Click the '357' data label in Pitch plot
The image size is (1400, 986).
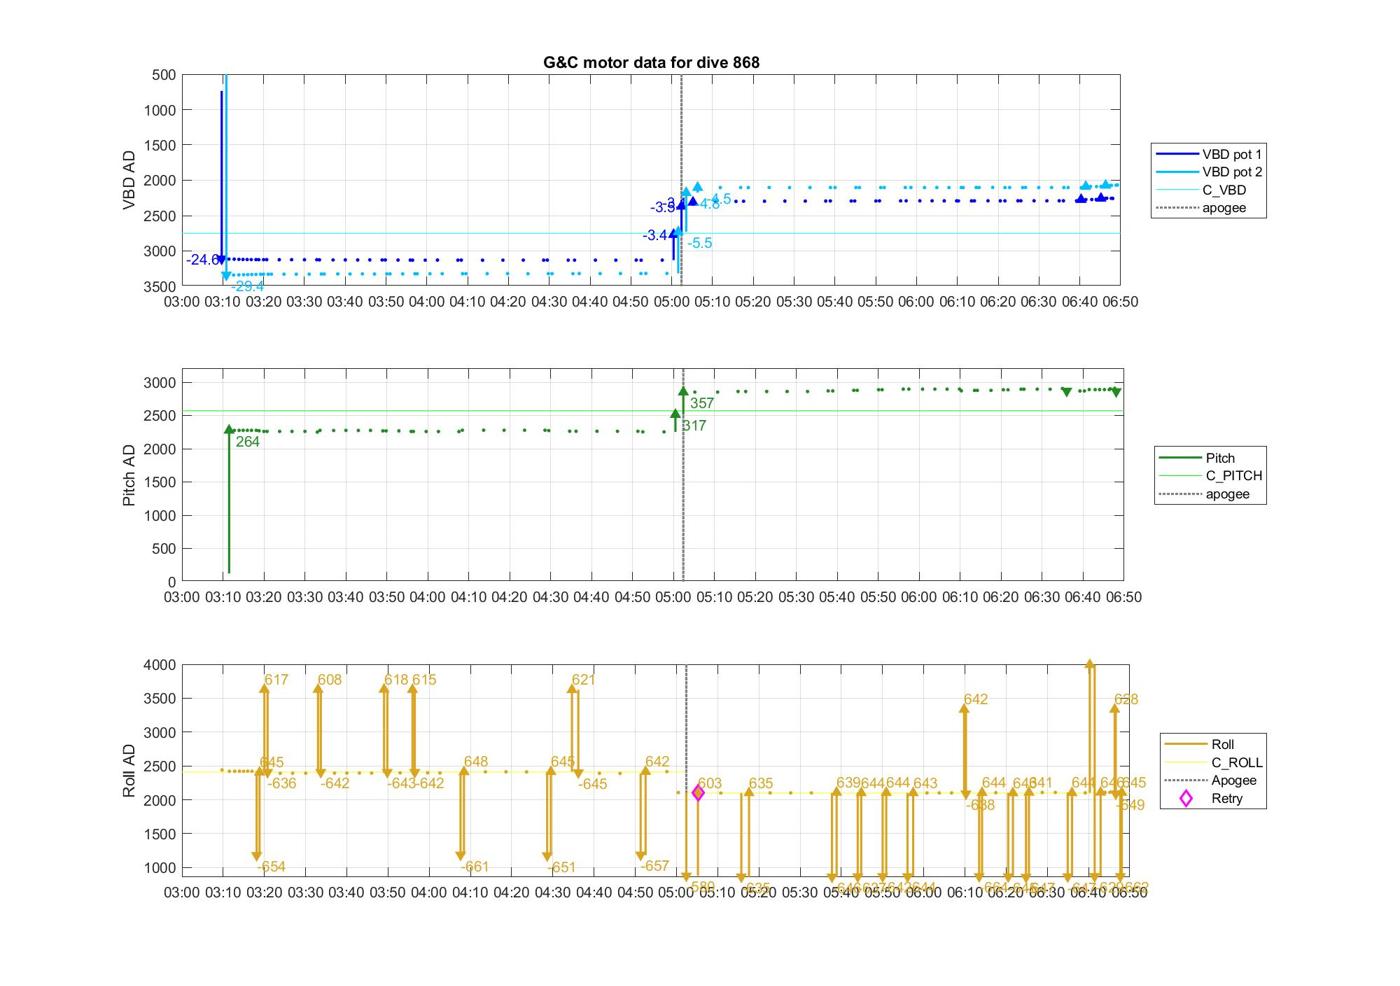(x=702, y=404)
